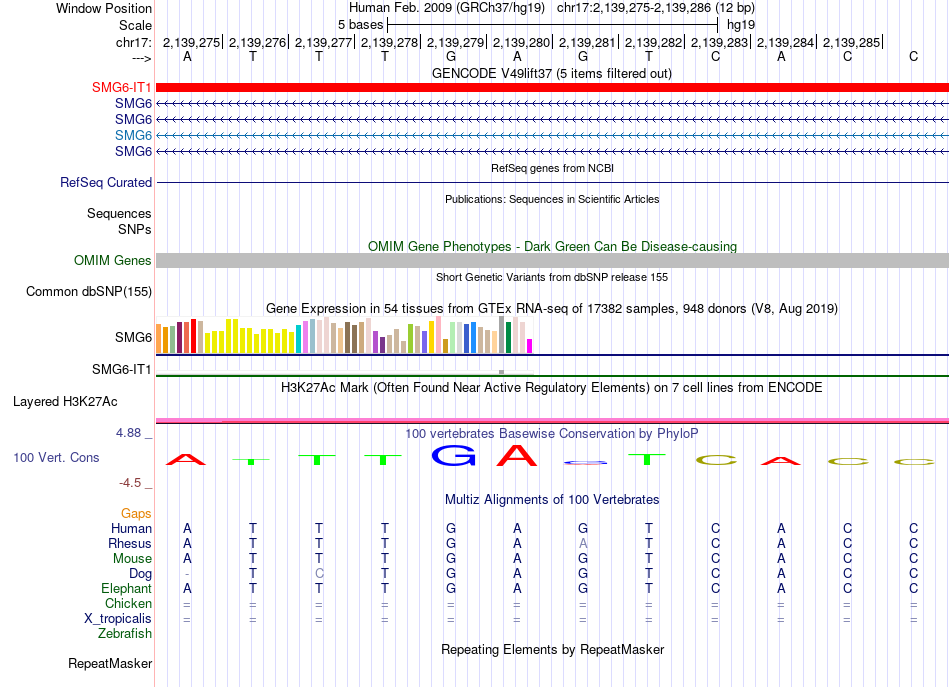The height and width of the screenshot is (687, 950).
Task: Click the Sequences publications label
Action: pos(119,213)
